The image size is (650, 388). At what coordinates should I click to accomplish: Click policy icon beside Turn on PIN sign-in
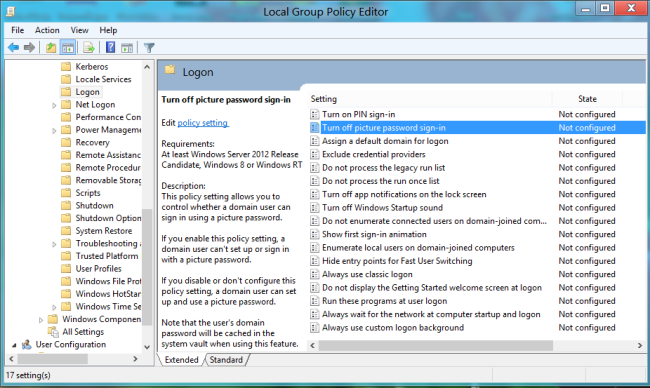[315, 114]
